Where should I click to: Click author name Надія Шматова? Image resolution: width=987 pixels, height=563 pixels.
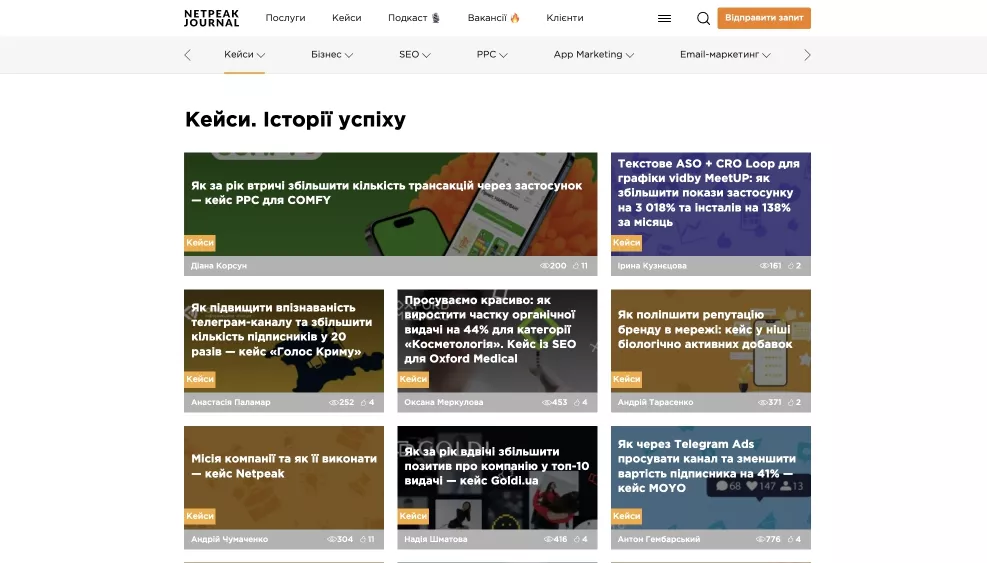(x=436, y=540)
